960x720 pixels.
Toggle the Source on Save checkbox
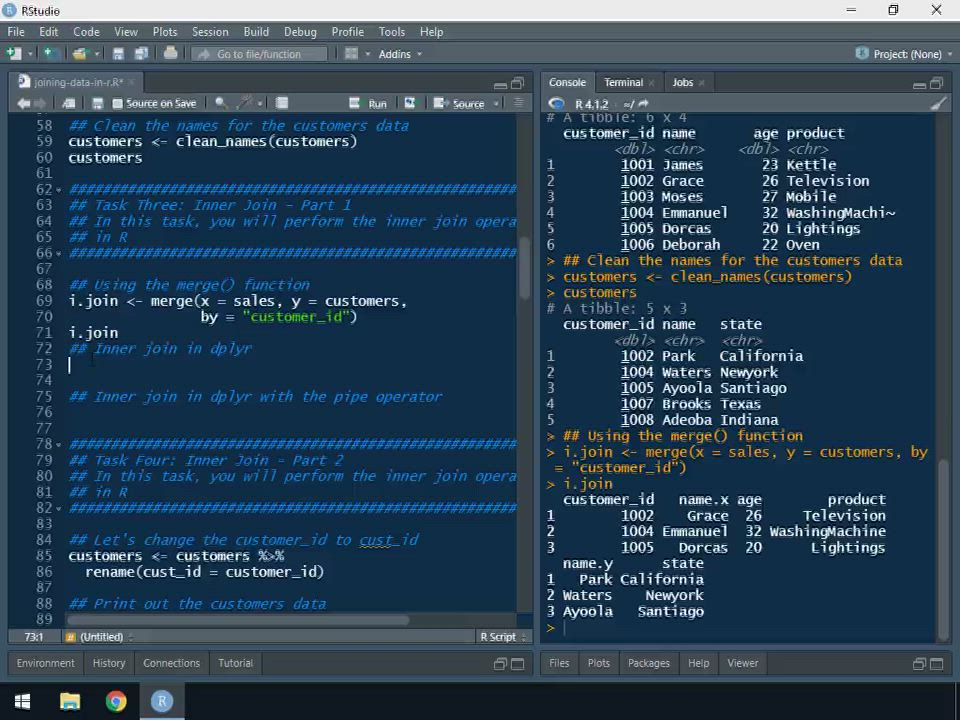pyautogui.click(x=118, y=104)
